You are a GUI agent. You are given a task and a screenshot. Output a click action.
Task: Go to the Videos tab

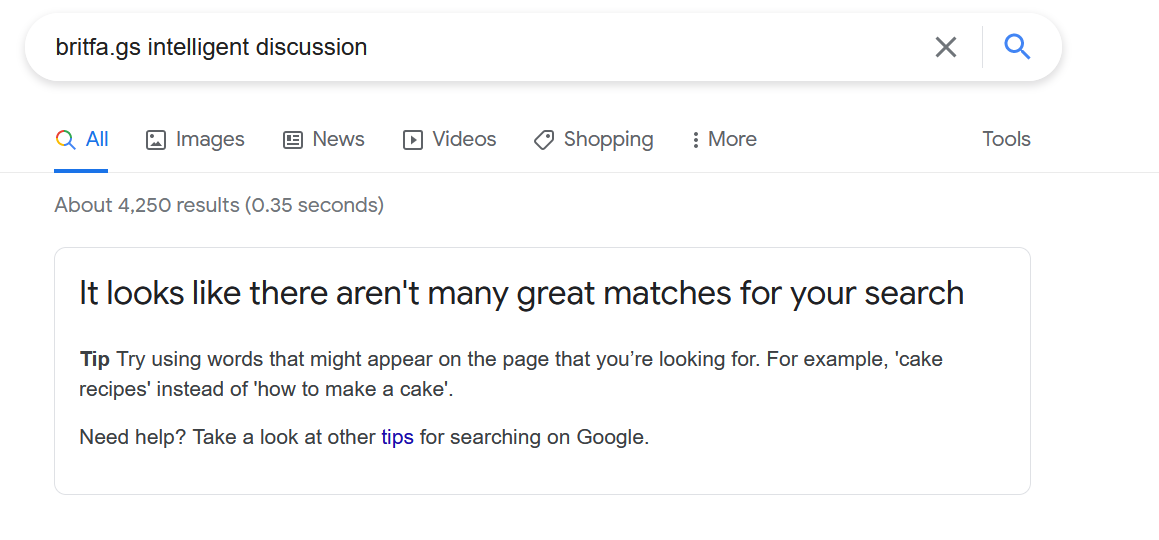click(449, 140)
